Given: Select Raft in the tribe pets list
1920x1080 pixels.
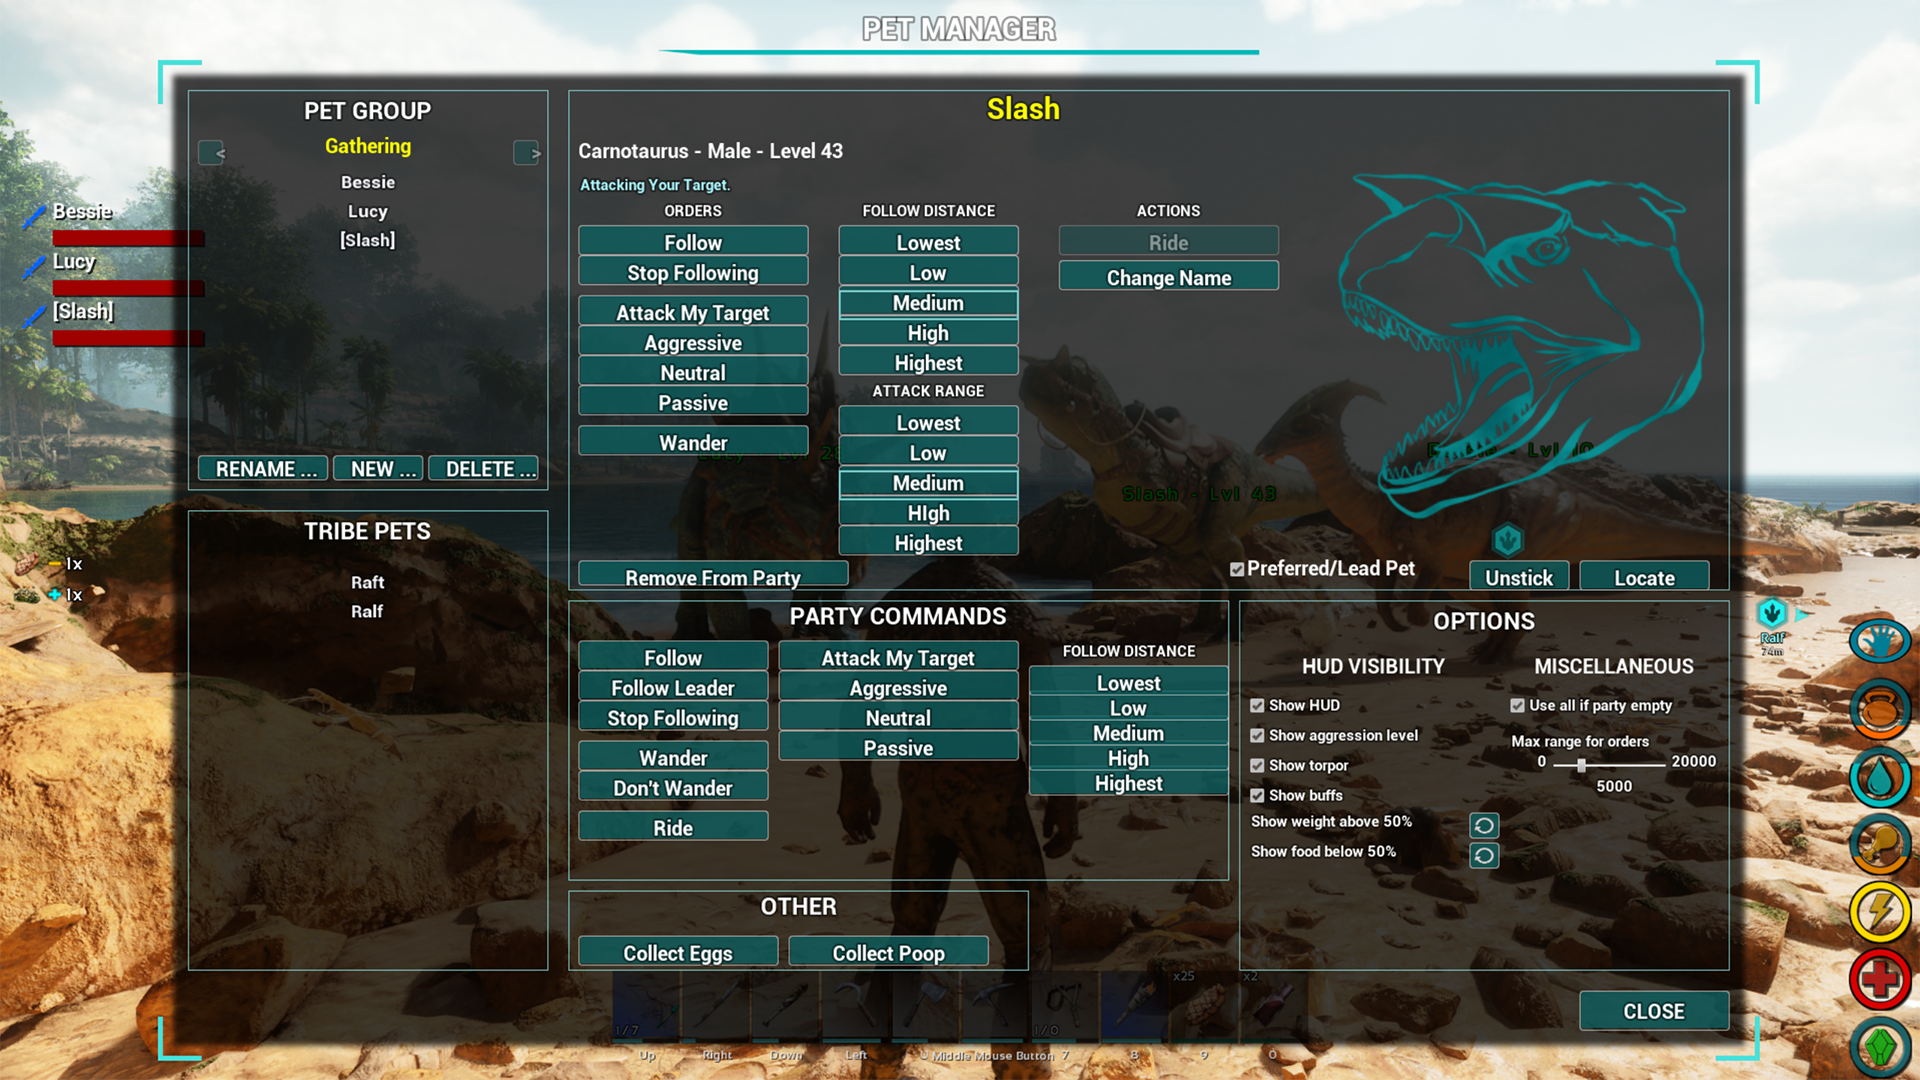Looking at the screenshot, I should 367,582.
